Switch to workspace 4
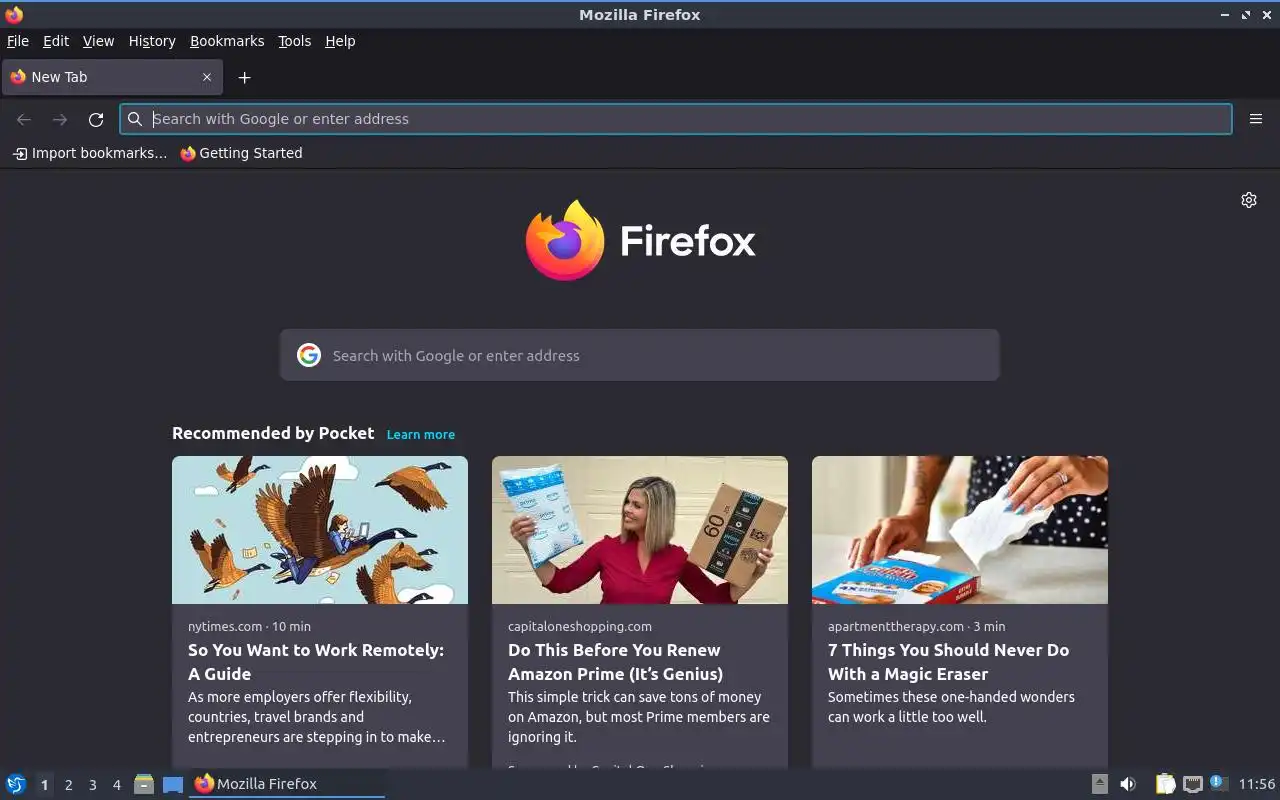 coord(117,785)
